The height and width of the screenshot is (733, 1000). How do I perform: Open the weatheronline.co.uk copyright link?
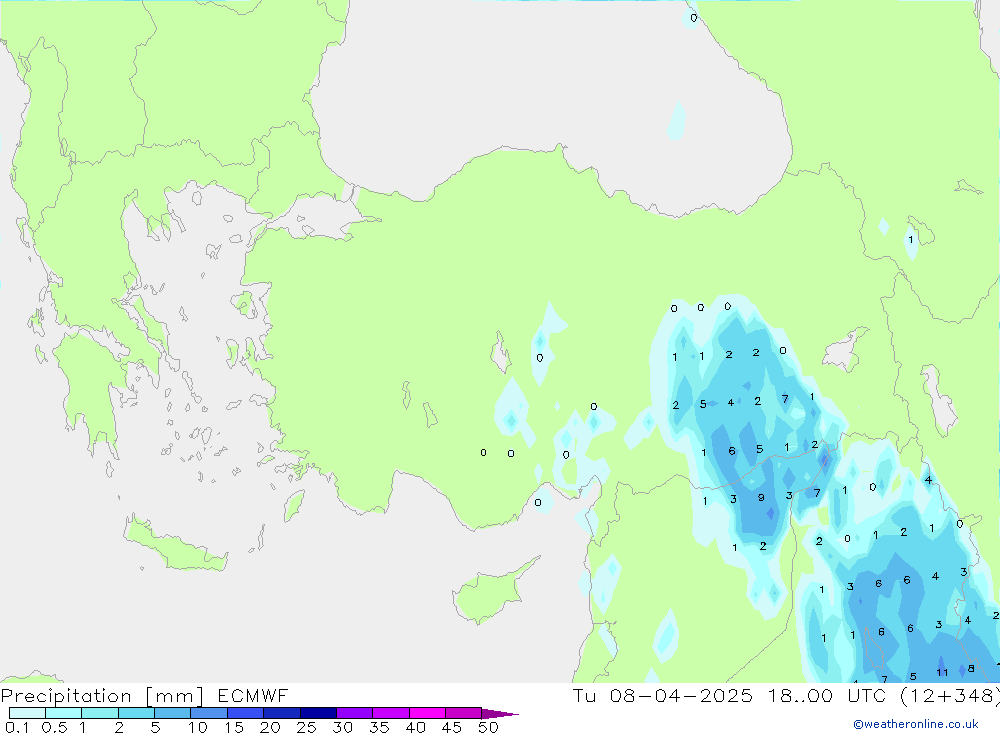click(x=915, y=724)
